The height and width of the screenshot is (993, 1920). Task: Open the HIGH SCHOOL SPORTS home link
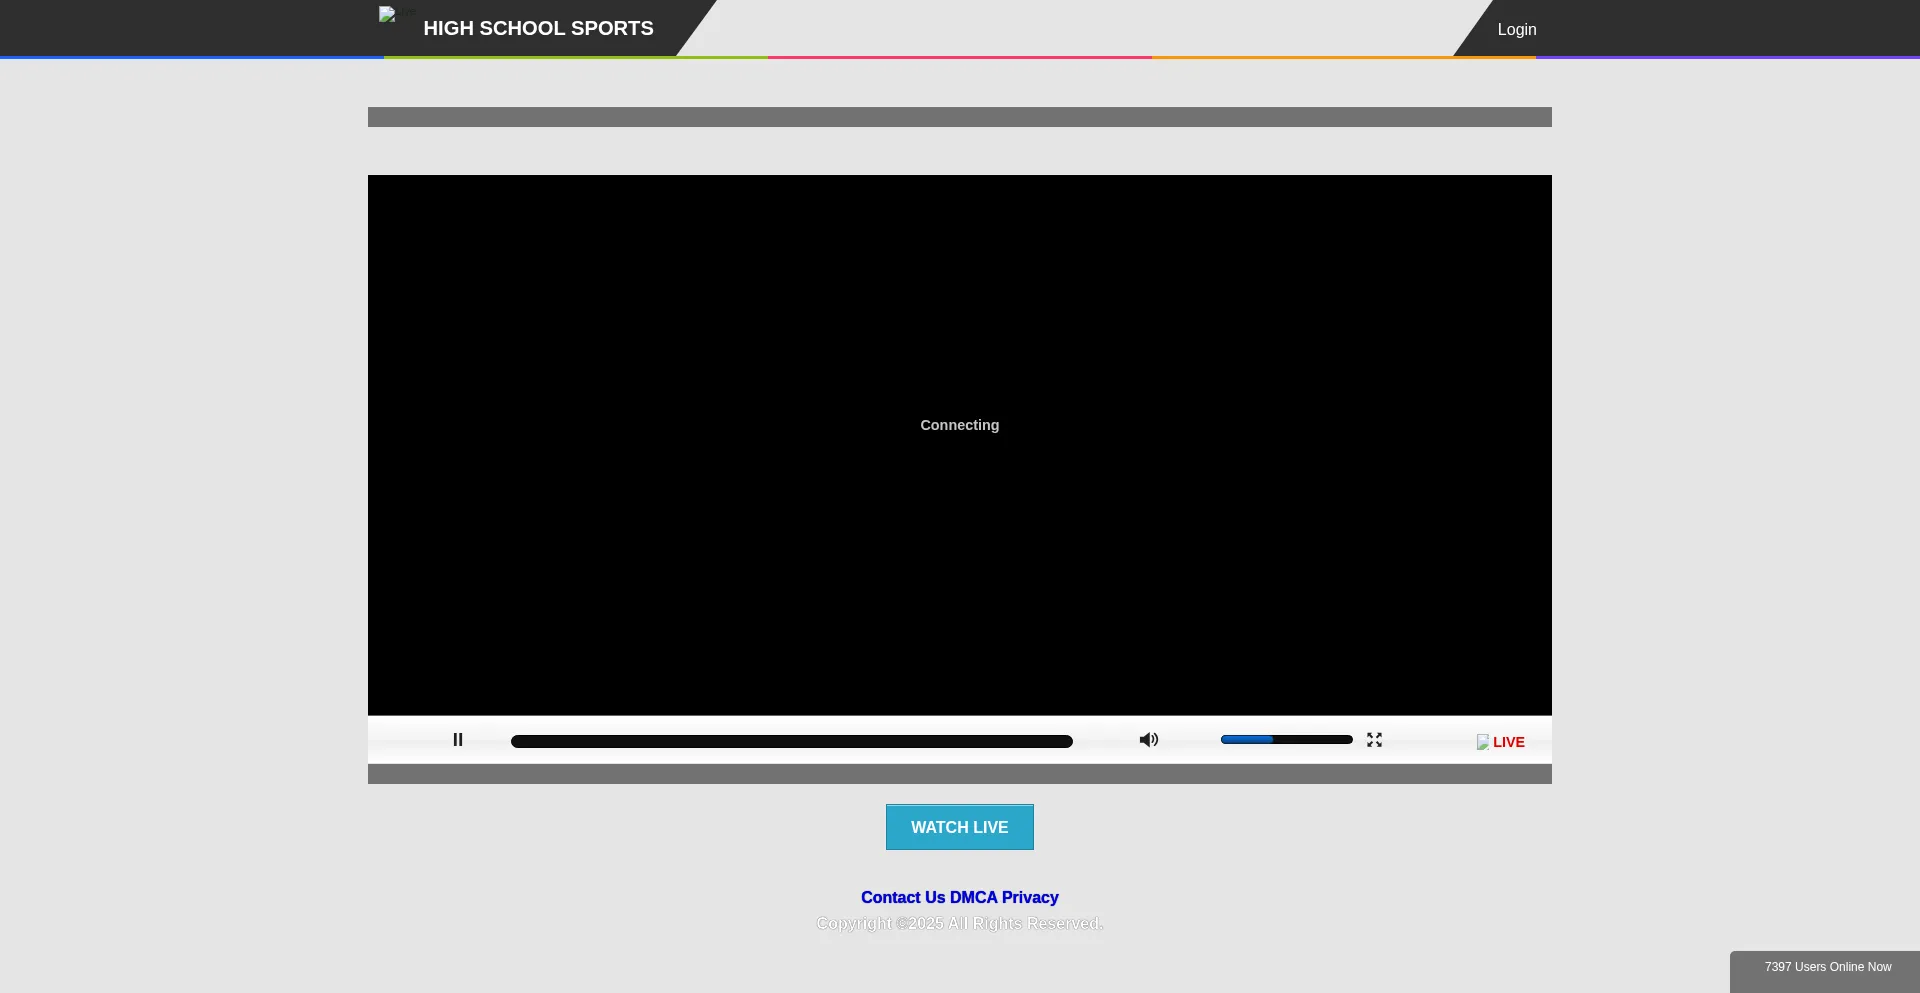pyautogui.click(x=538, y=28)
